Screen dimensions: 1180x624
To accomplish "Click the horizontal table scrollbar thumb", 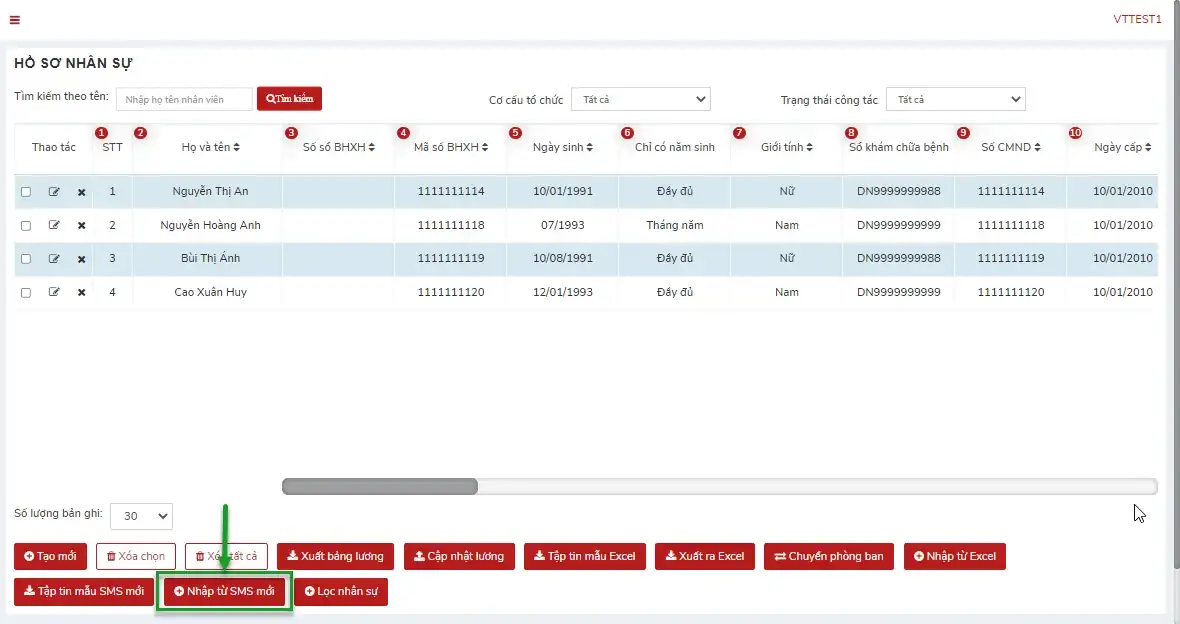I will (380, 486).
